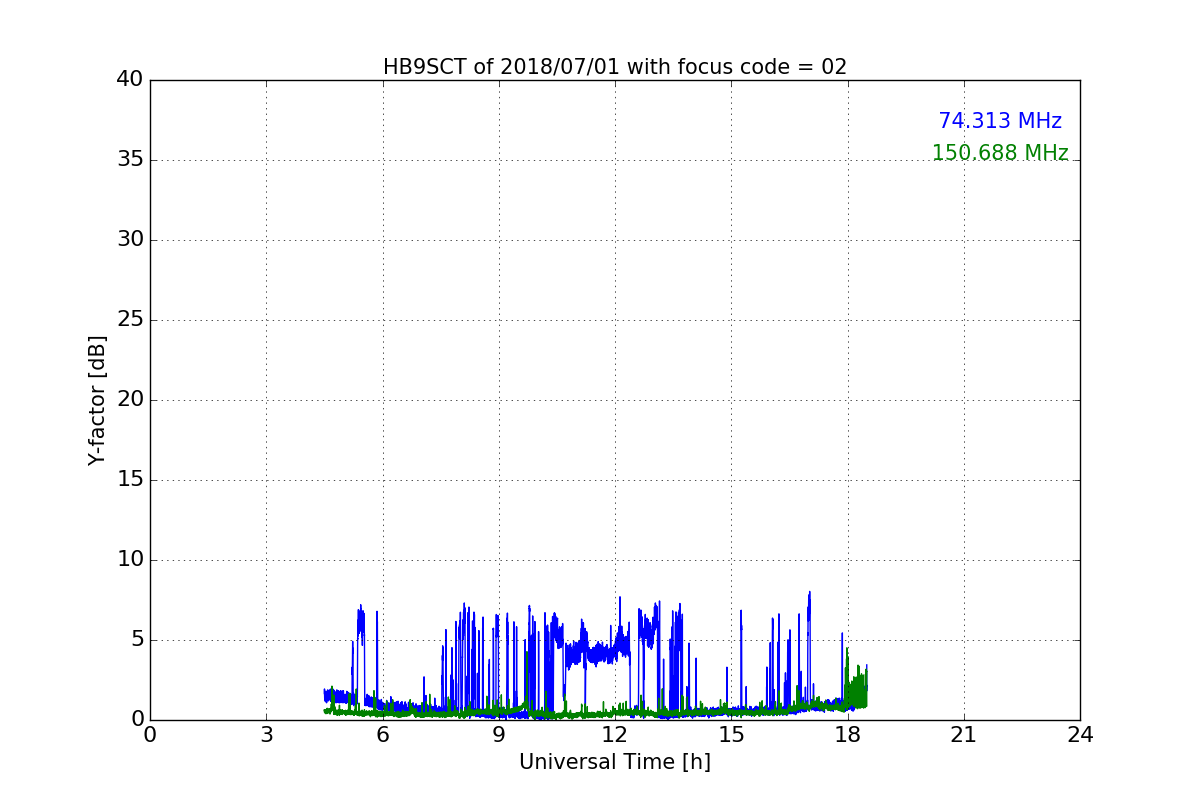Click the y-axis tick label '5'

click(x=137, y=640)
